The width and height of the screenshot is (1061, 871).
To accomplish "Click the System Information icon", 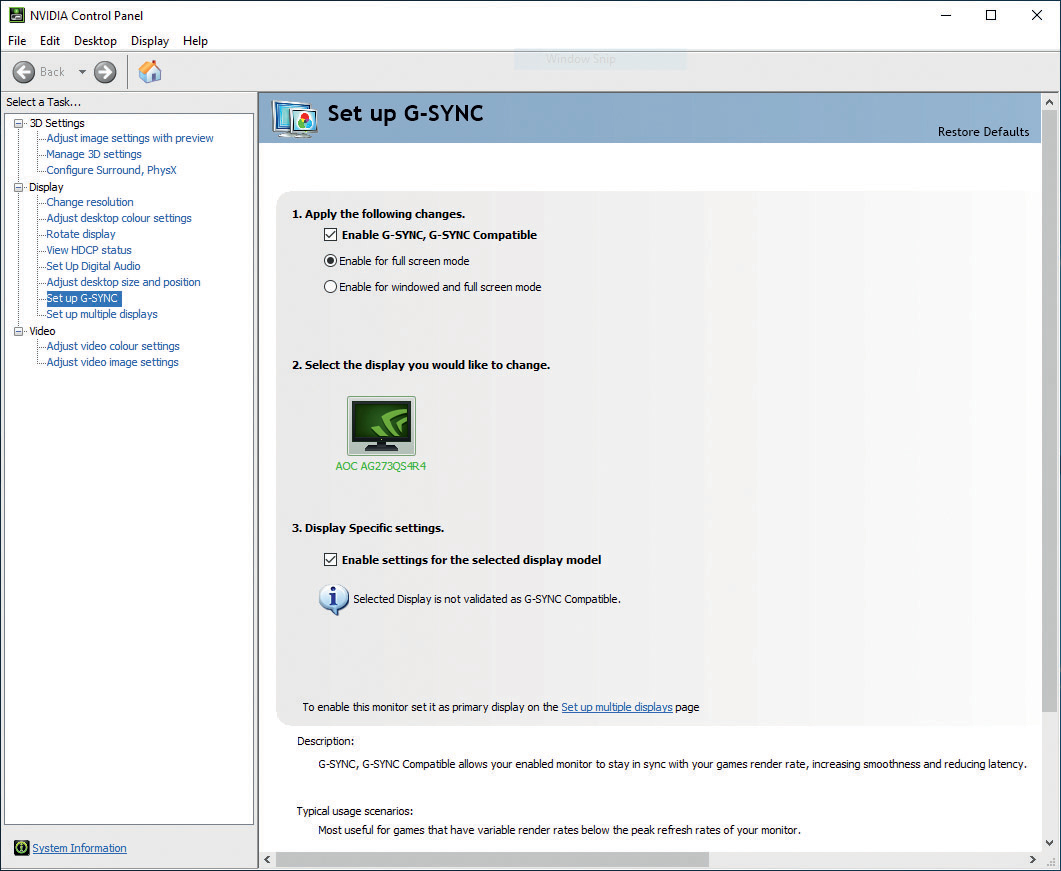I will point(22,847).
